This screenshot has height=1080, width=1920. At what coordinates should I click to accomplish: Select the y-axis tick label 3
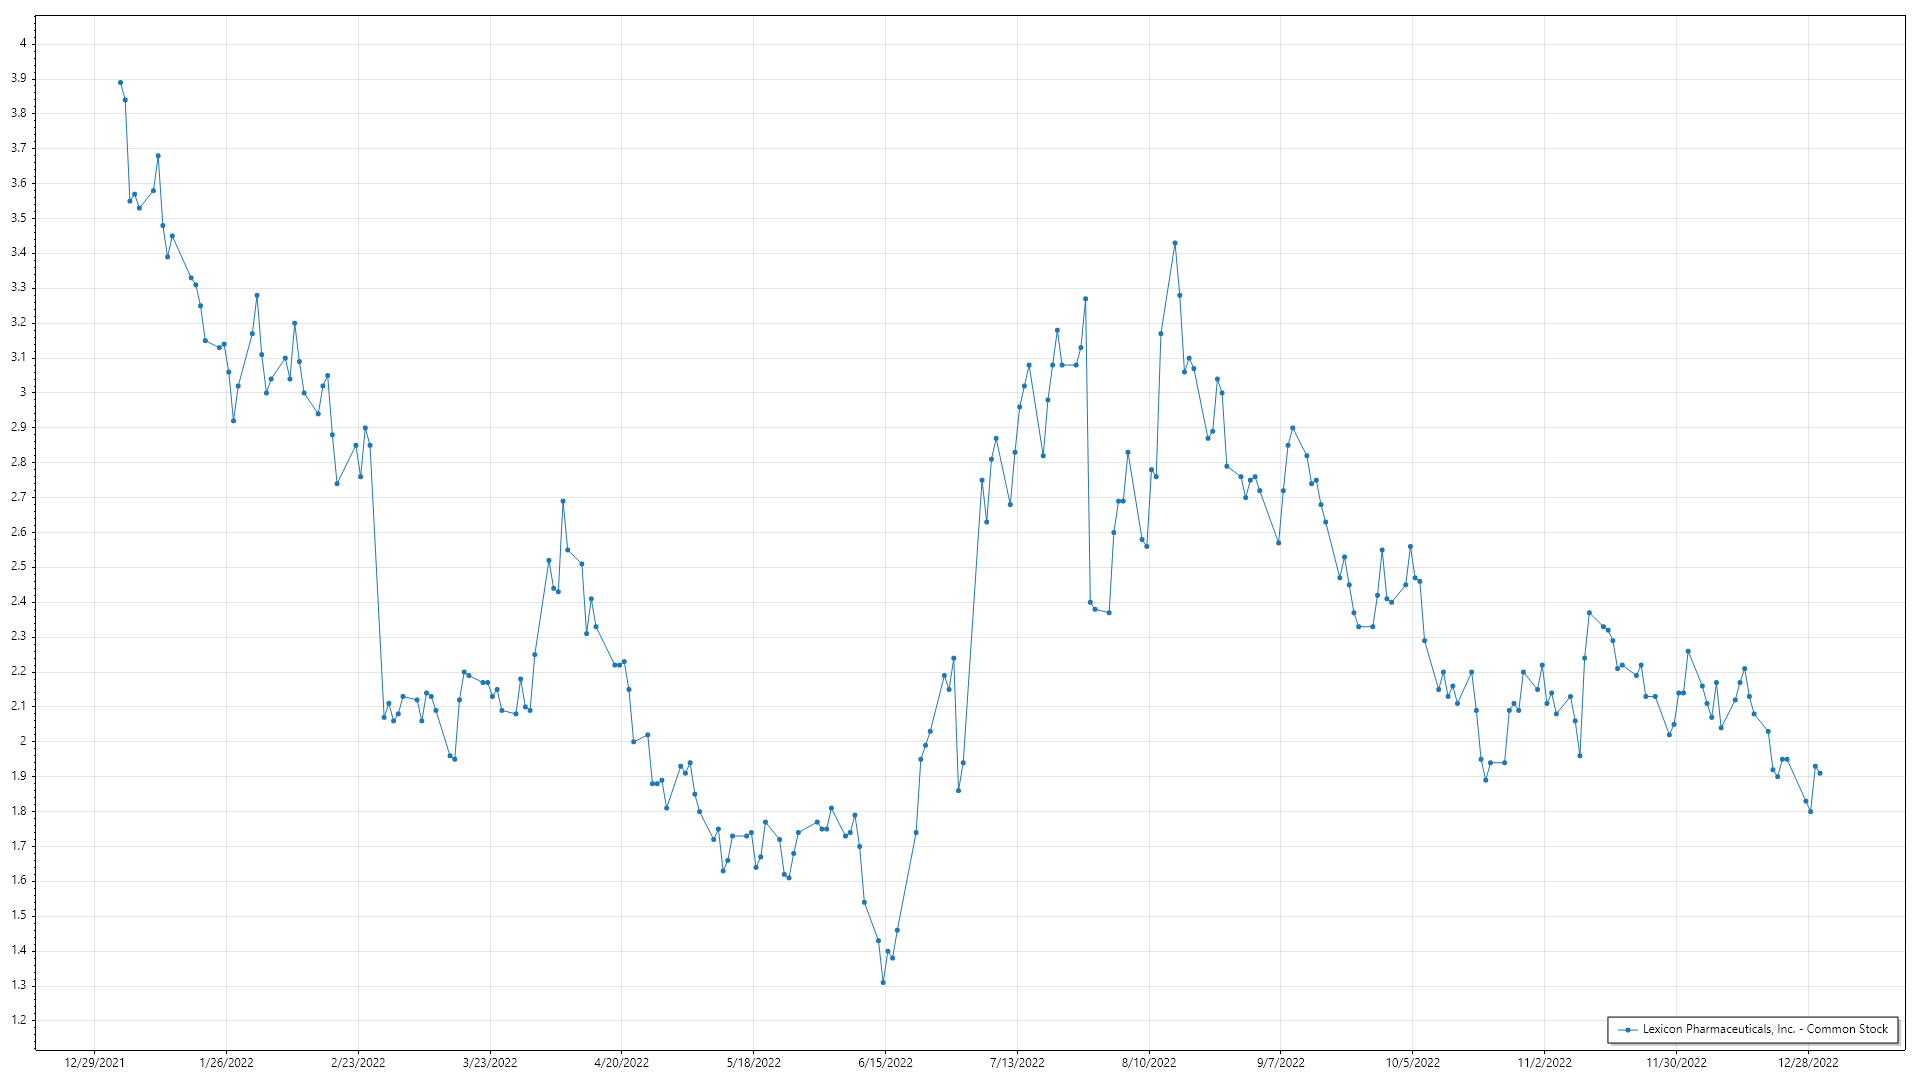23,393
